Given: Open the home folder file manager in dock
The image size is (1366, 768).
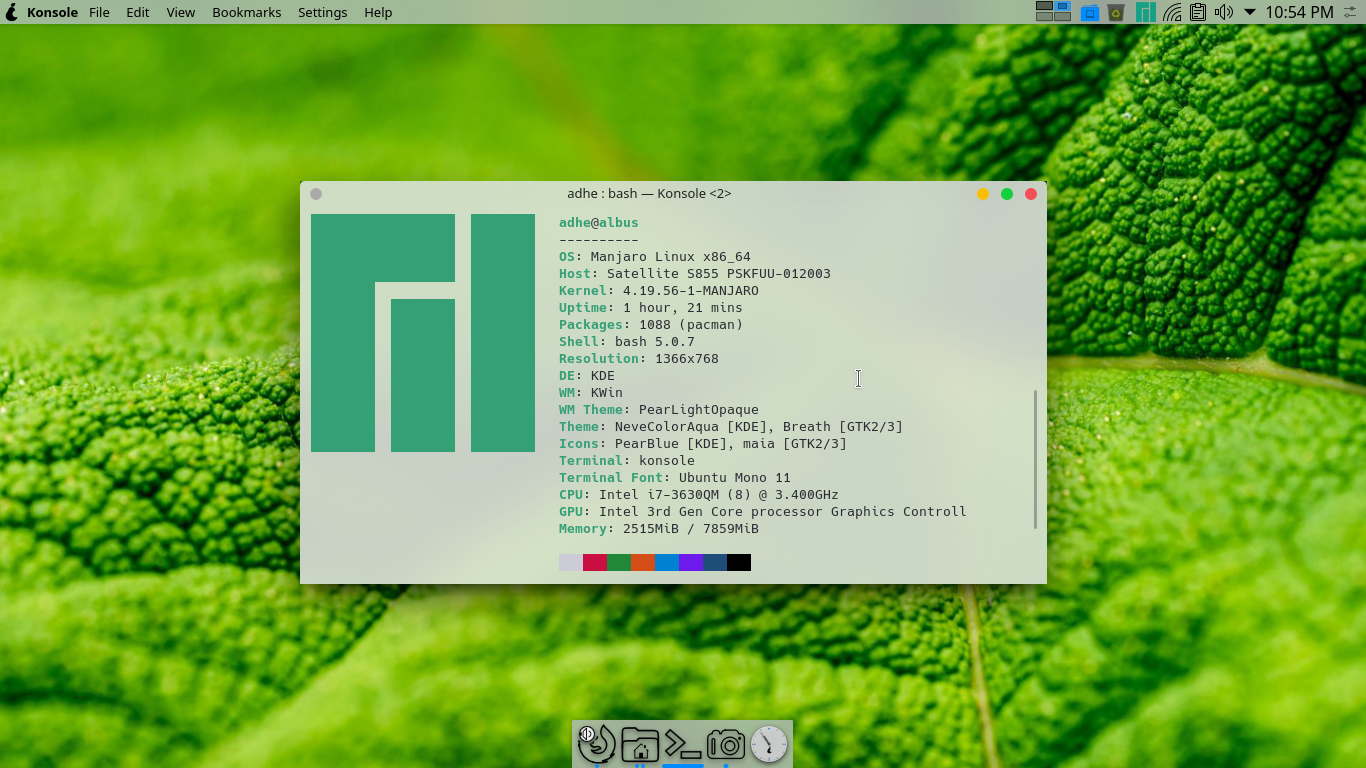Looking at the screenshot, I should pyautogui.click(x=640, y=745).
